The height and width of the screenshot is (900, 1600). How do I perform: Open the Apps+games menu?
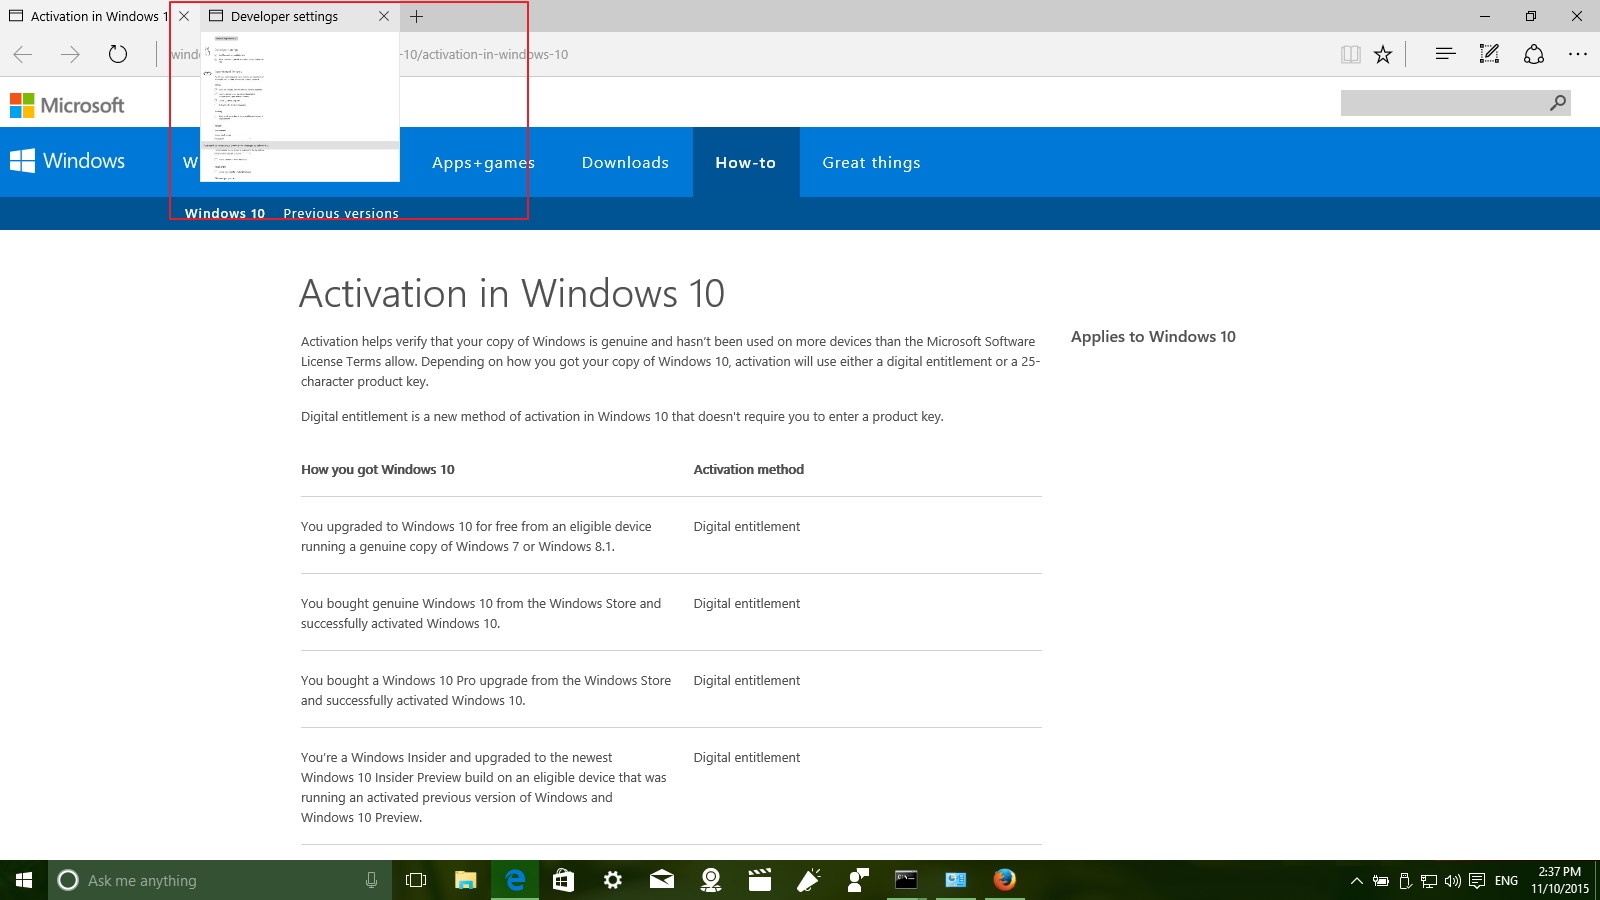483,162
